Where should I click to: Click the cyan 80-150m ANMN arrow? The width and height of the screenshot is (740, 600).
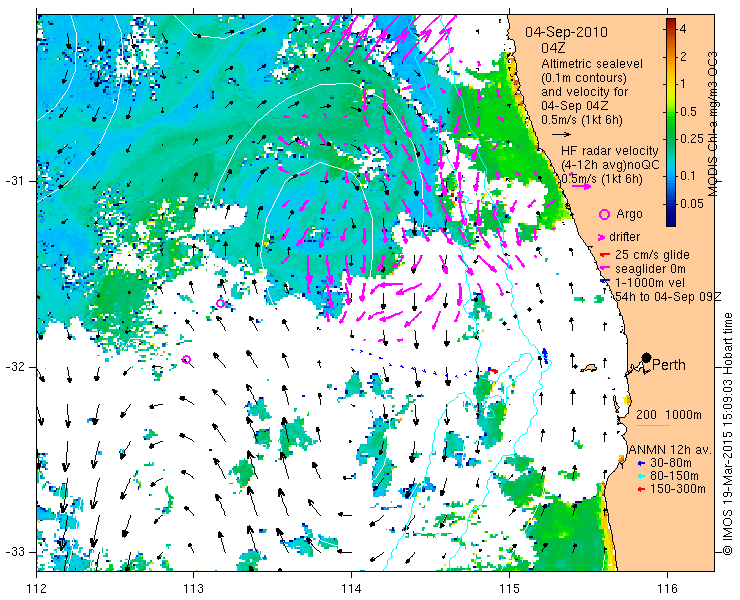[640, 476]
